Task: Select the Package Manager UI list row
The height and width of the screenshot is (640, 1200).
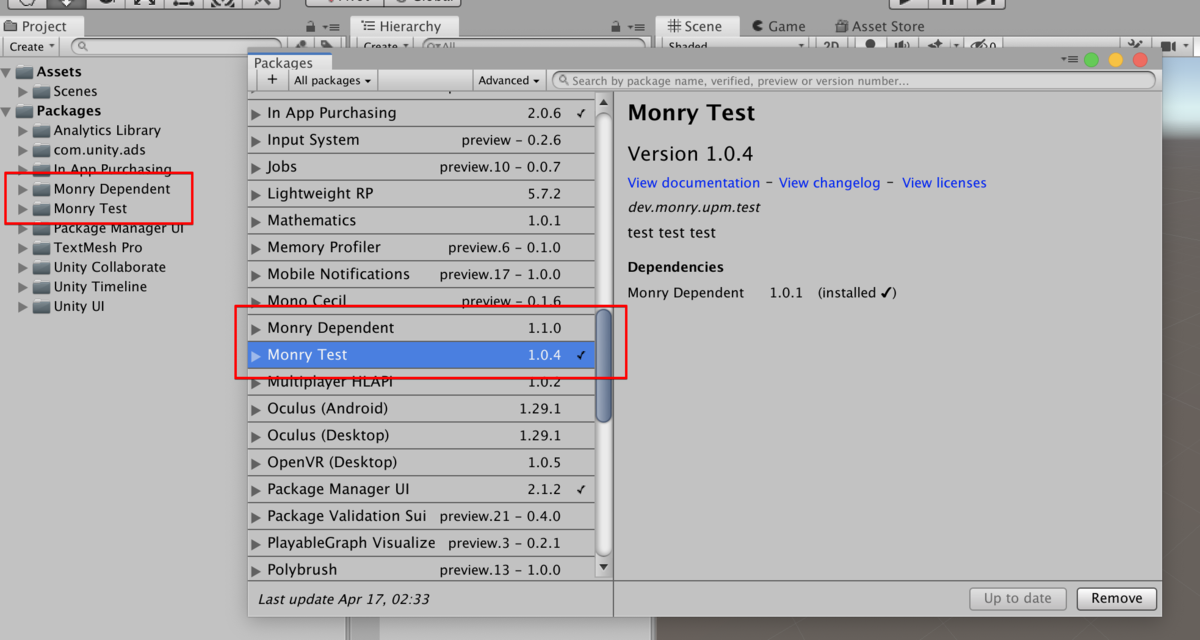Action: (421, 490)
